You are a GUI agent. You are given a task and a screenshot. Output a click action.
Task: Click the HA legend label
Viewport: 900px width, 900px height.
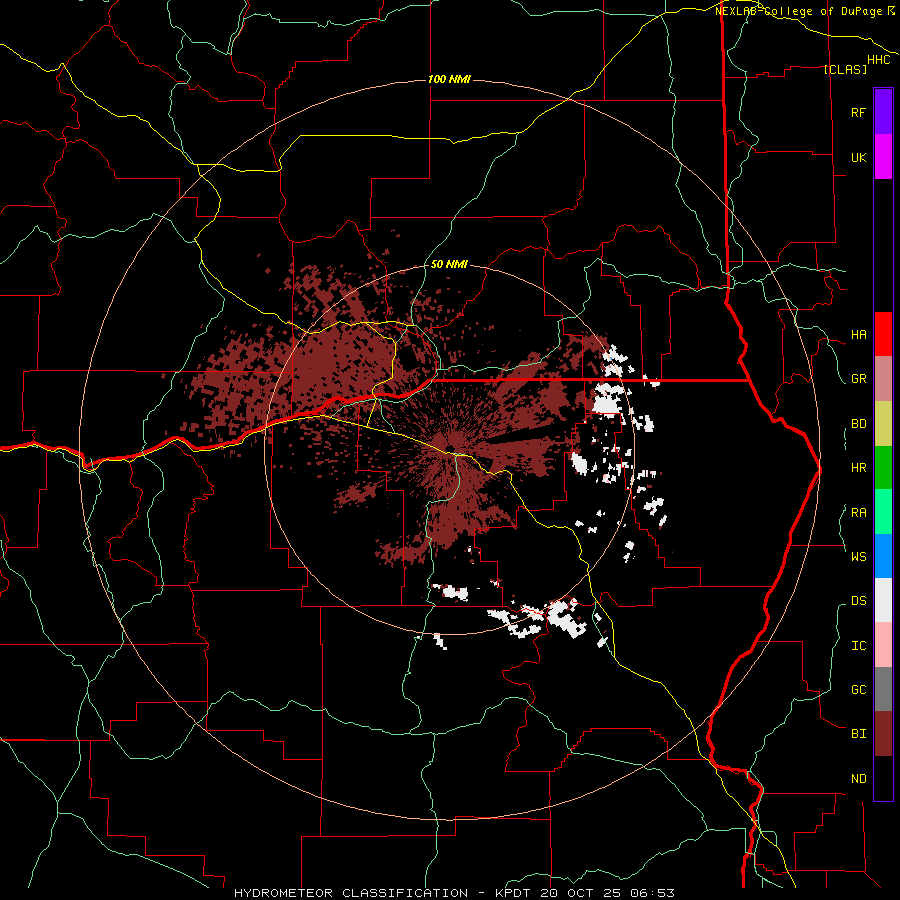[x=858, y=334]
